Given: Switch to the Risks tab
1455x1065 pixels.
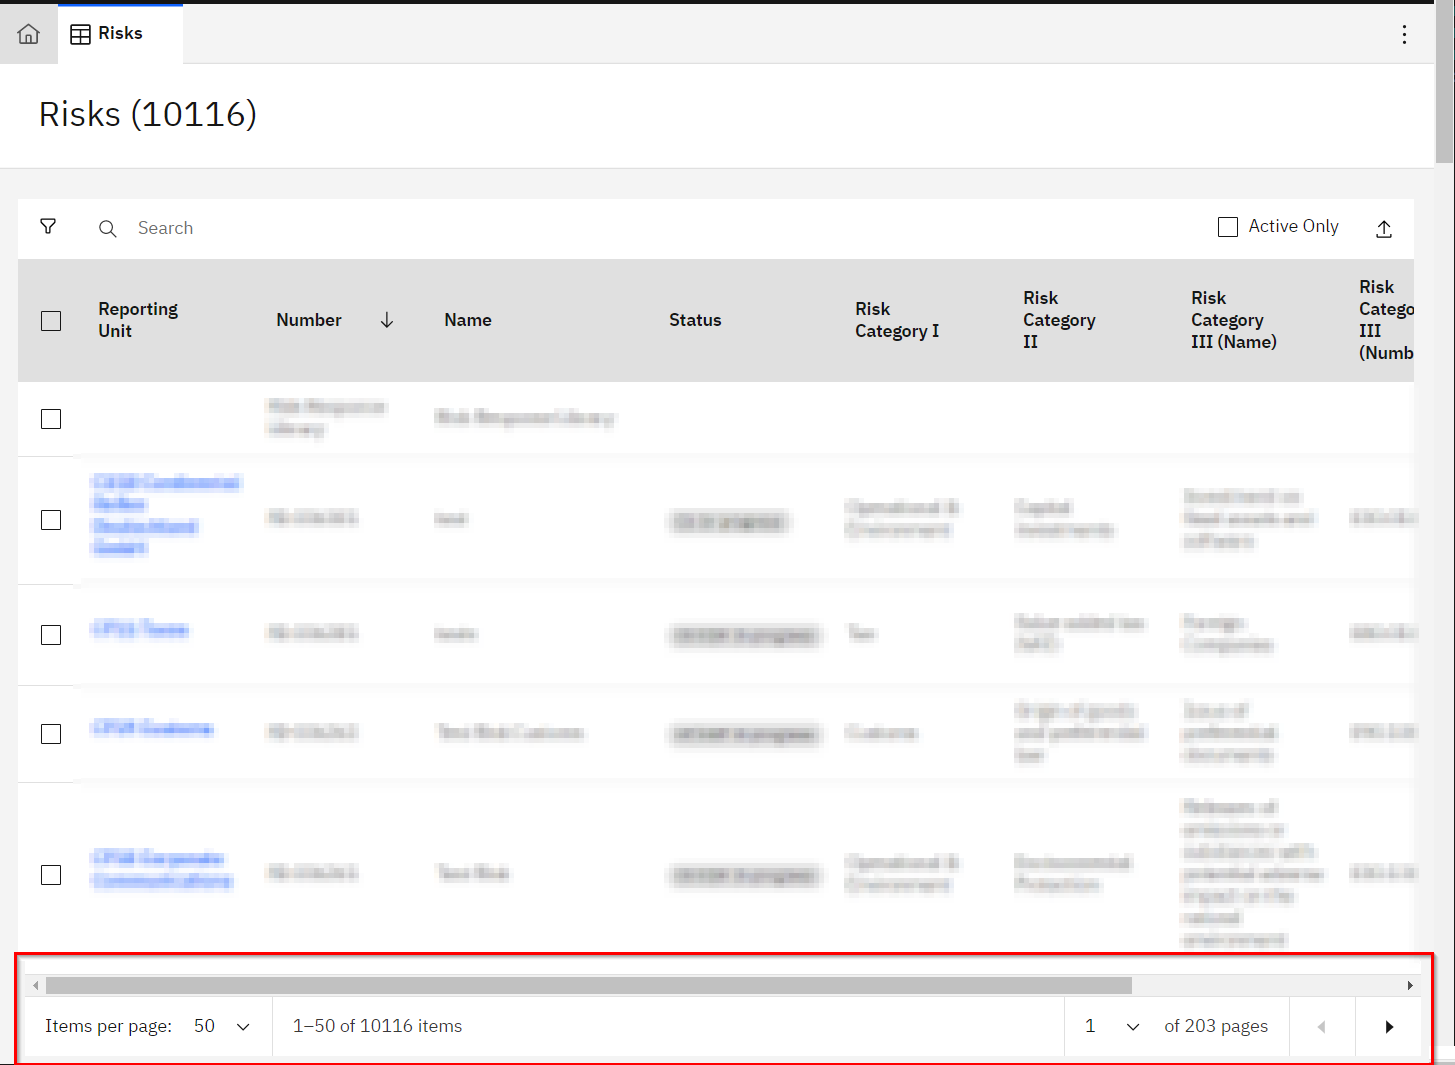Looking at the screenshot, I should pyautogui.click(x=108, y=34).
